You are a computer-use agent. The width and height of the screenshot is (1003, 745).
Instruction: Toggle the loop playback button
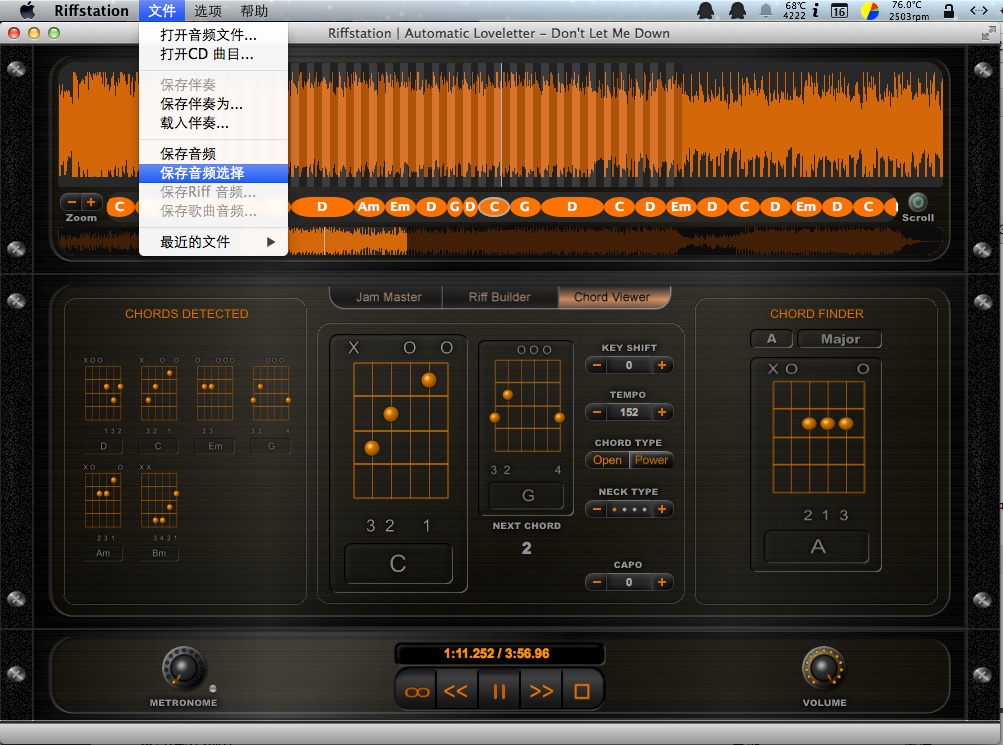point(417,691)
